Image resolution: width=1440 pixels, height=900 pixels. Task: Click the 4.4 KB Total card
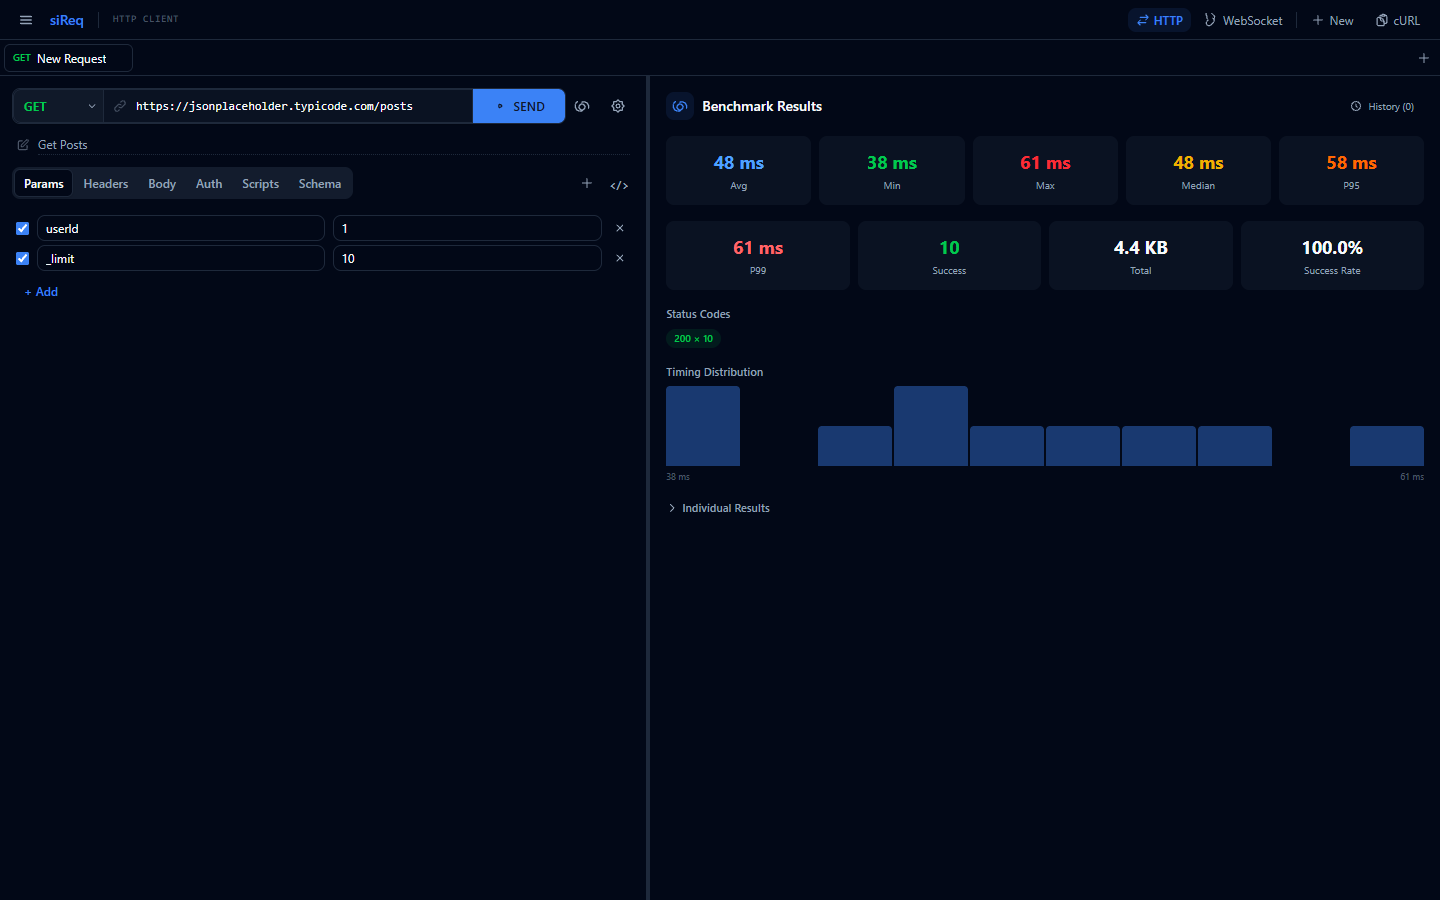pyautogui.click(x=1141, y=256)
